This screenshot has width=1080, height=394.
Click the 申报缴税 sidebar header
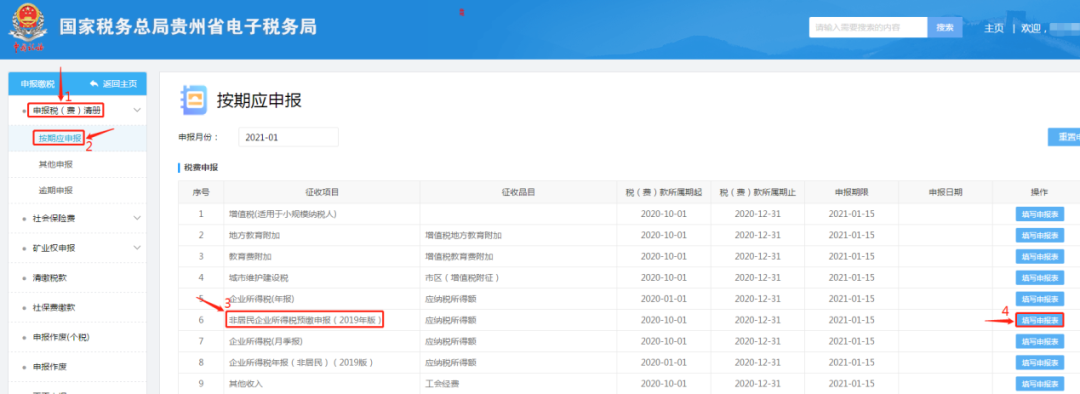tap(37, 84)
